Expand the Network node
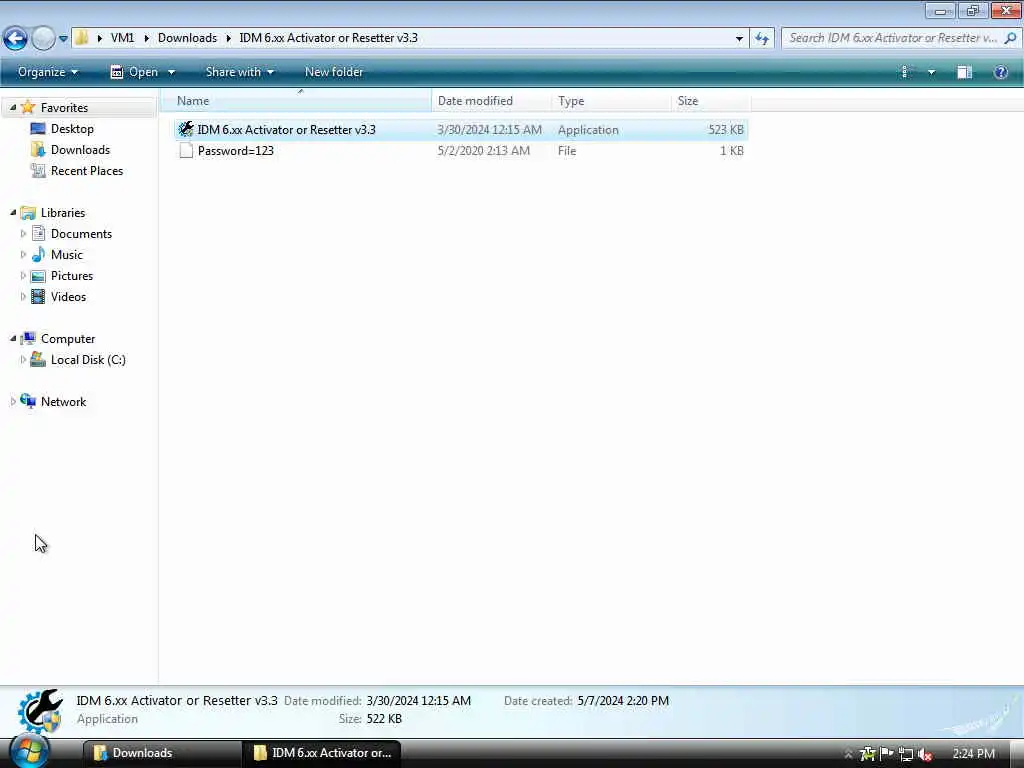This screenshot has height=768, width=1024. (x=12, y=402)
